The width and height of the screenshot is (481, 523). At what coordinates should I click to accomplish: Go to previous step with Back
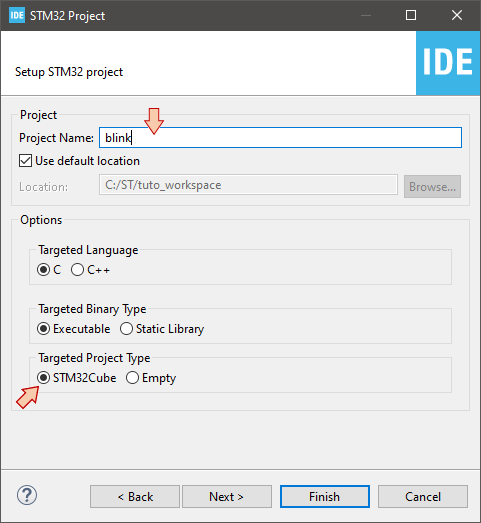click(135, 497)
